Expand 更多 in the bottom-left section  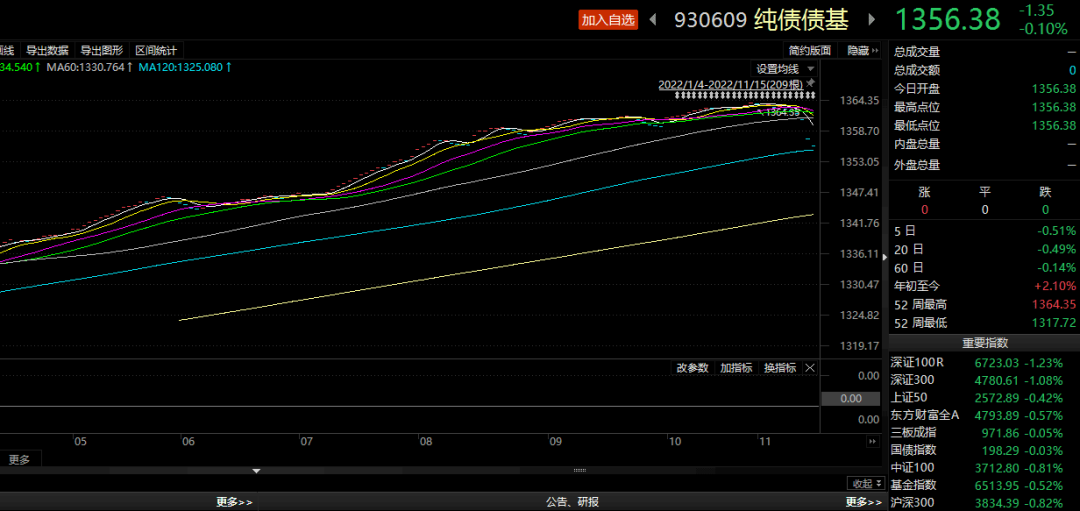234,502
